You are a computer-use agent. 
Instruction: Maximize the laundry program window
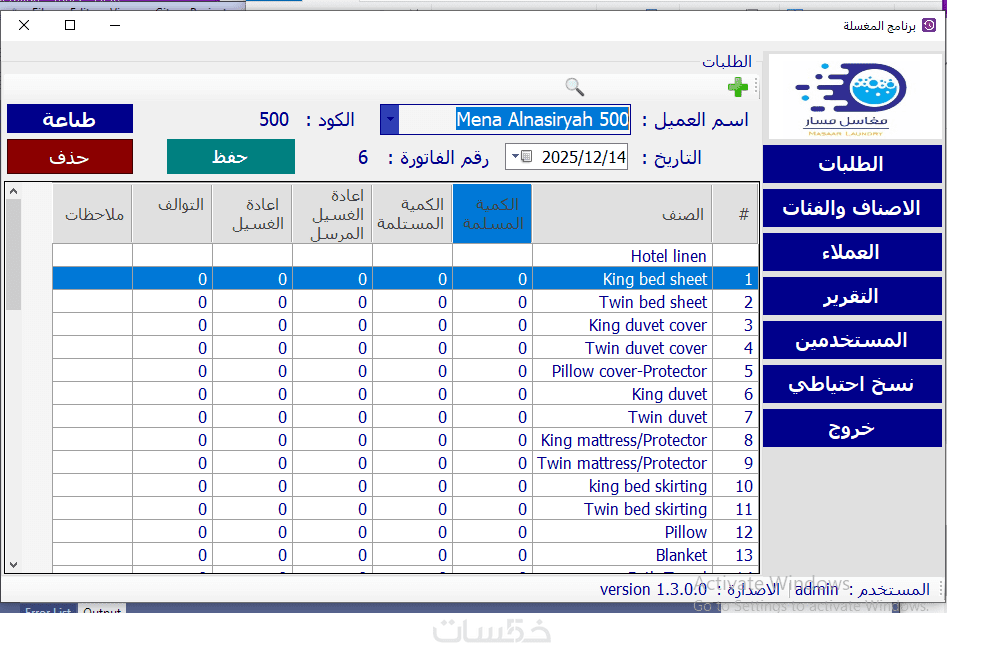click(x=70, y=25)
